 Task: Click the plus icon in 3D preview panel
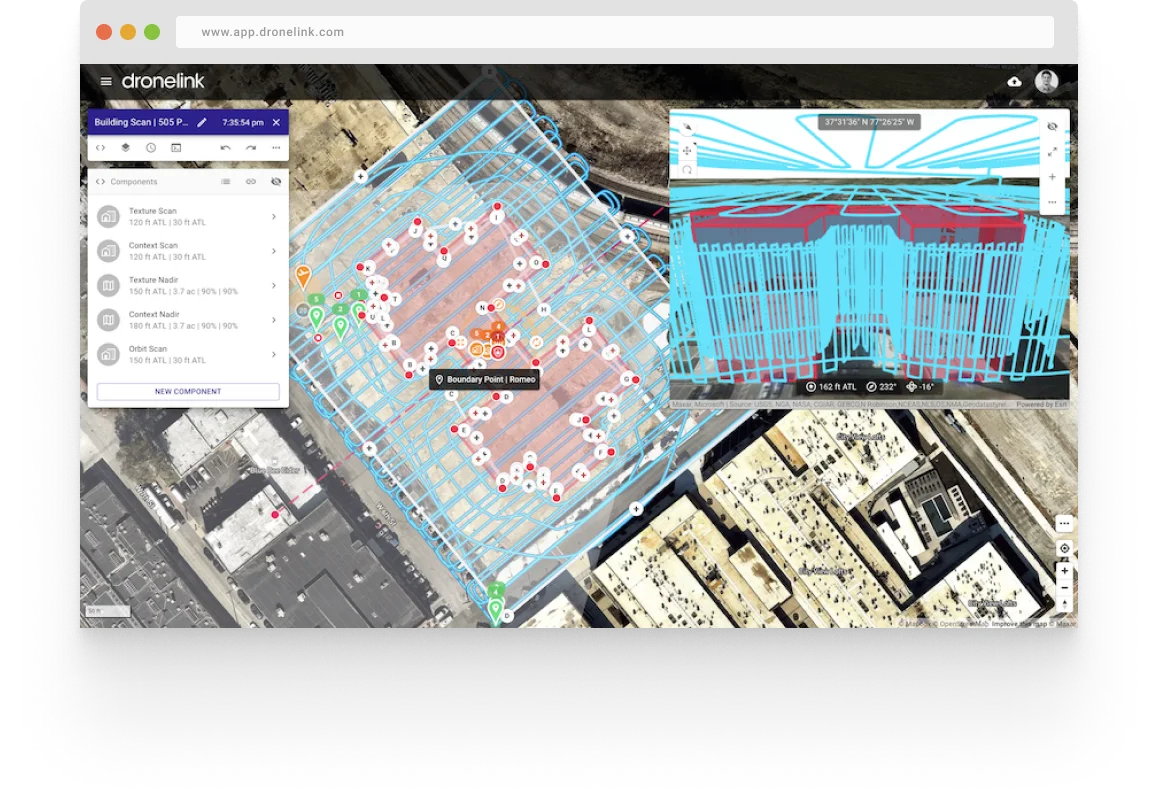(x=1052, y=177)
